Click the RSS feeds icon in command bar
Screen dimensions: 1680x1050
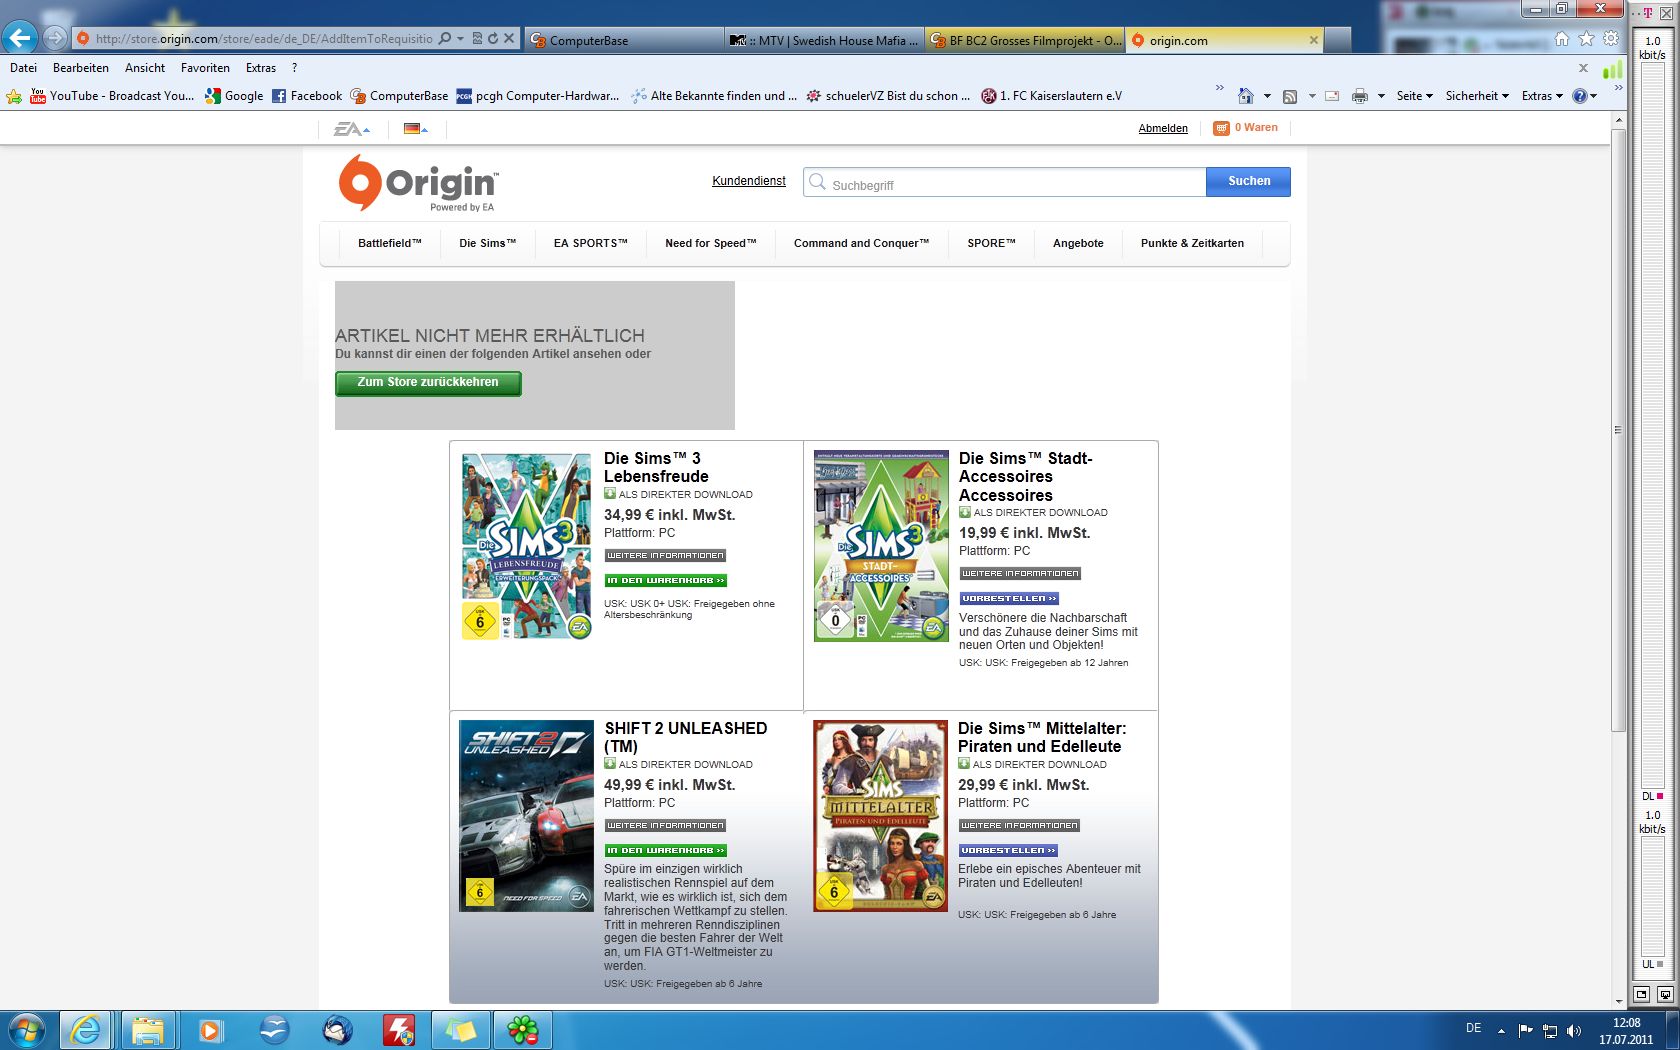coord(1290,96)
